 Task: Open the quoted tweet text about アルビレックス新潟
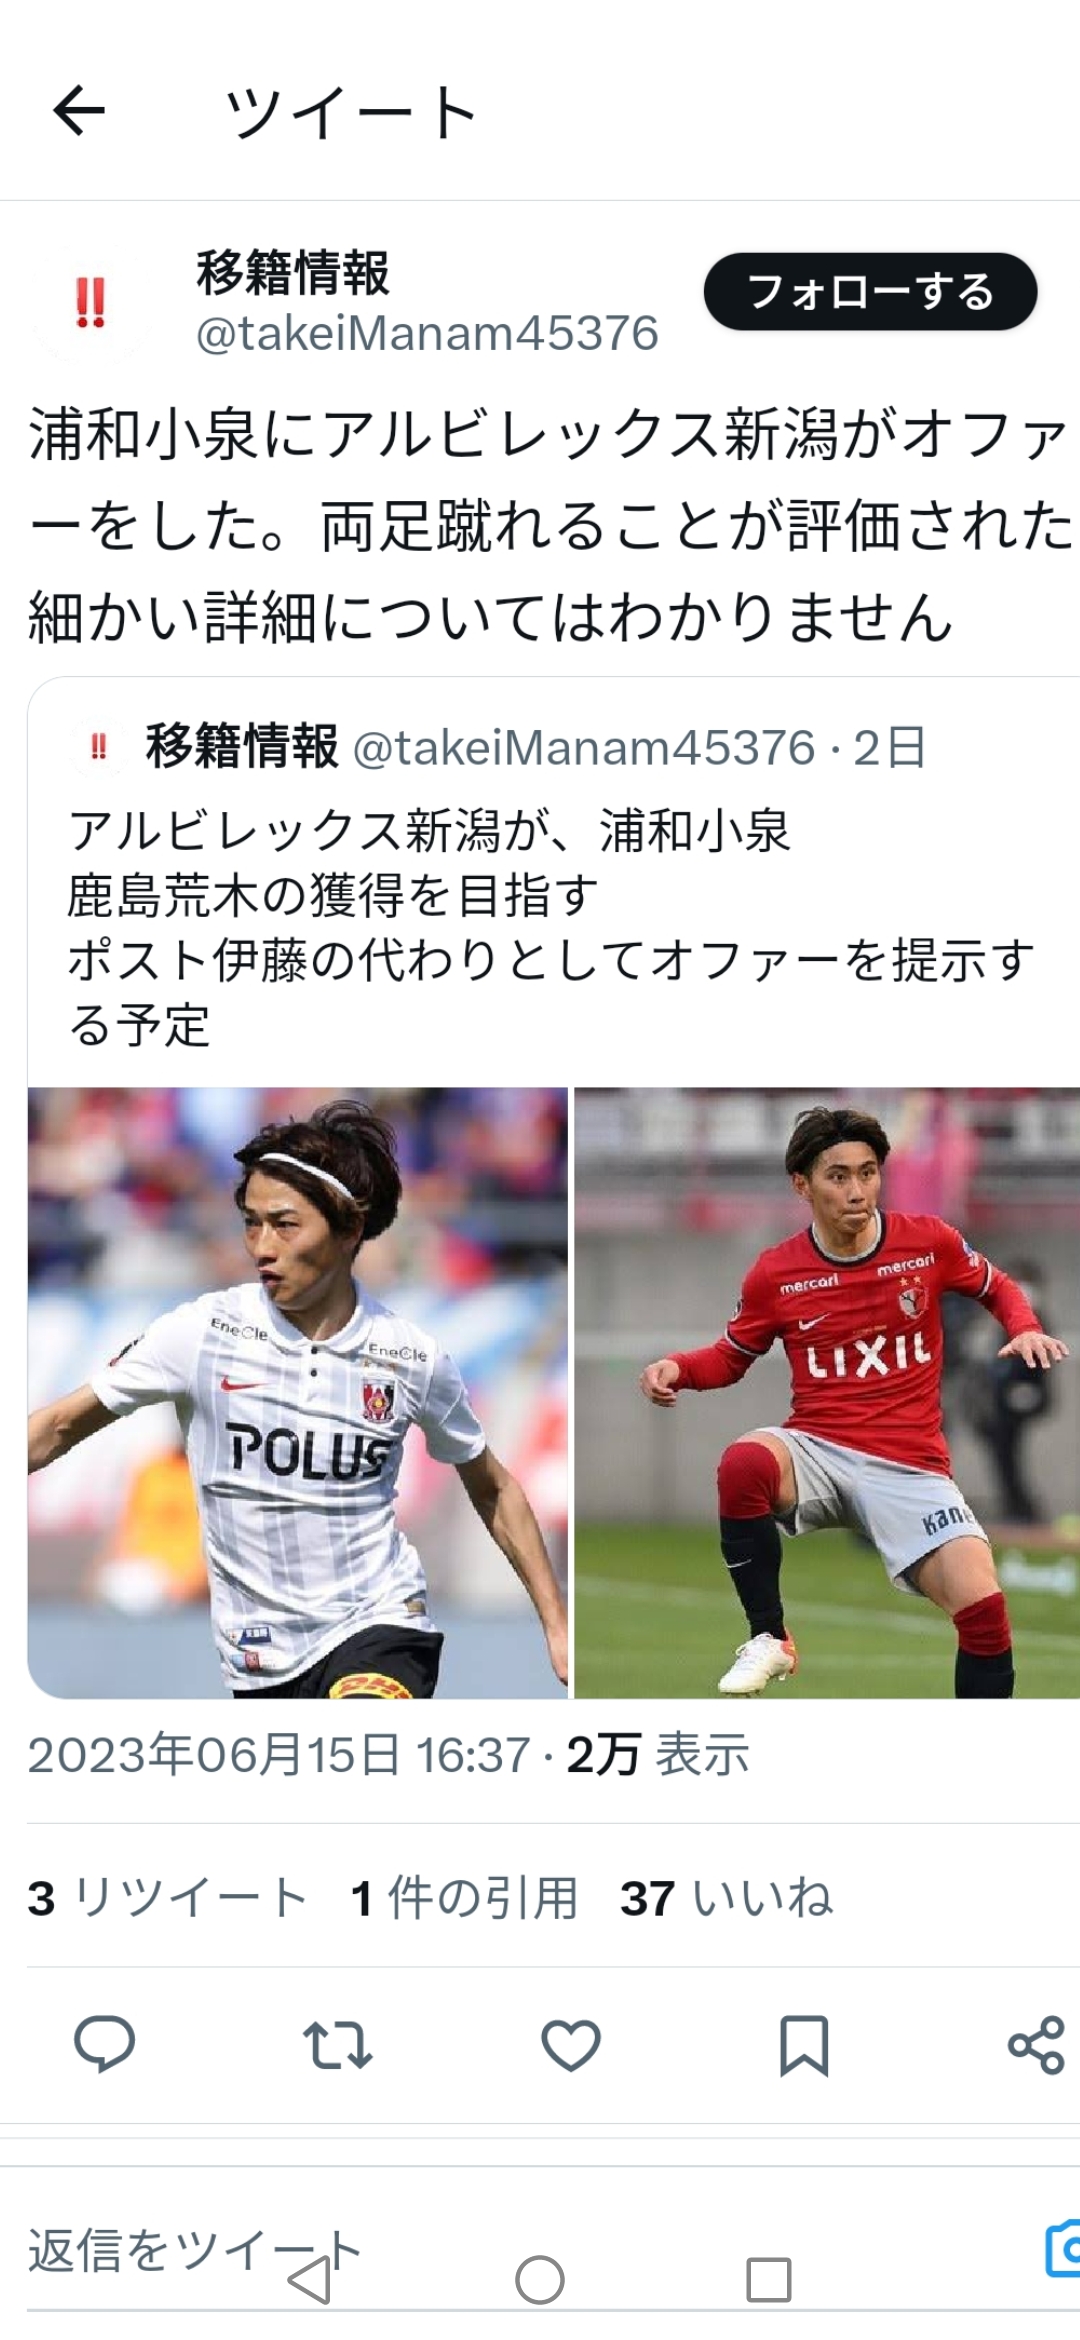(x=550, y=927)
